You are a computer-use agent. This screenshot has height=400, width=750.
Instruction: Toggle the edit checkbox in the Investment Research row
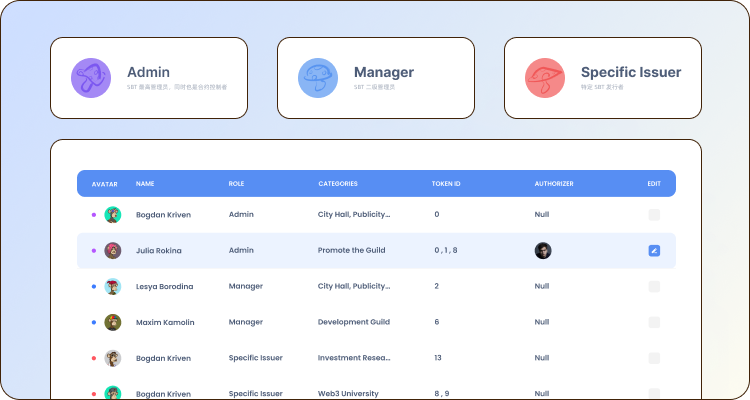[654, 358]
